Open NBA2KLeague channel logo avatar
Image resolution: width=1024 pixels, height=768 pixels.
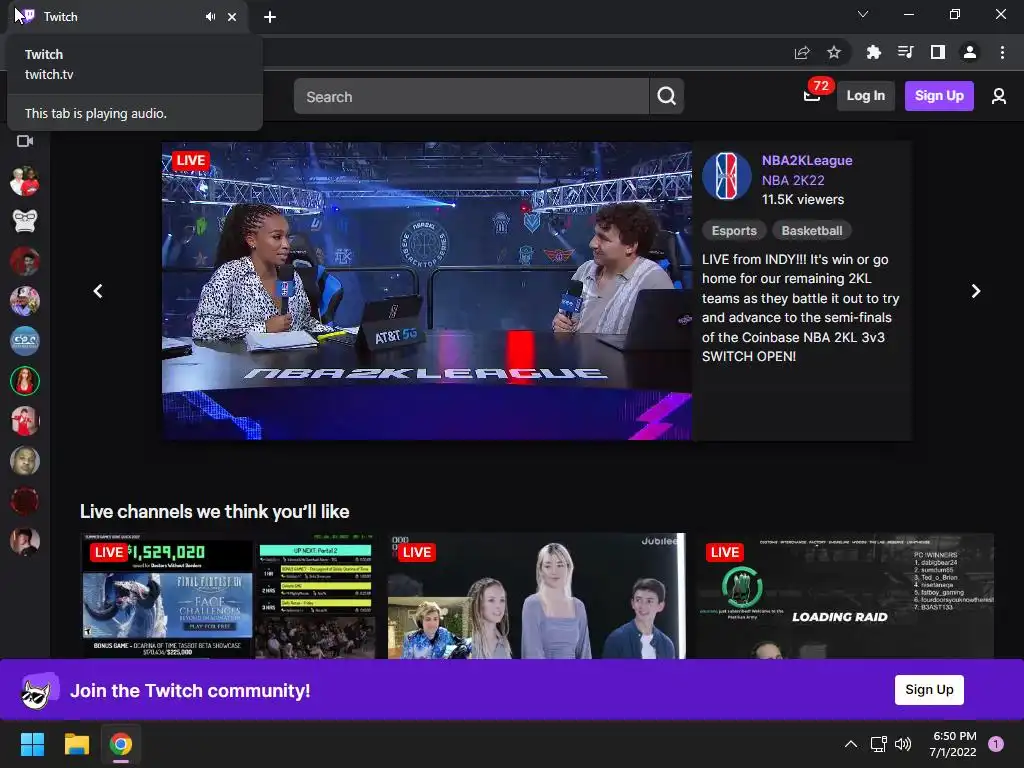tap(726, 176)
